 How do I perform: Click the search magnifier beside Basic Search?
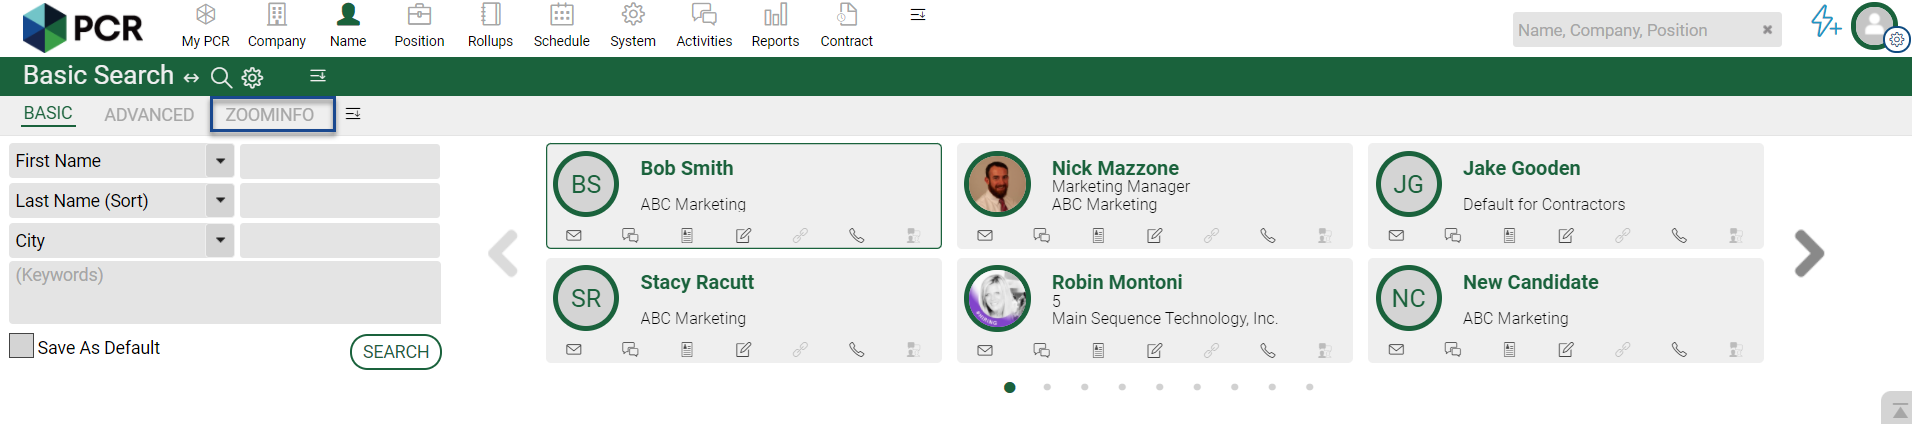[221, 77]
